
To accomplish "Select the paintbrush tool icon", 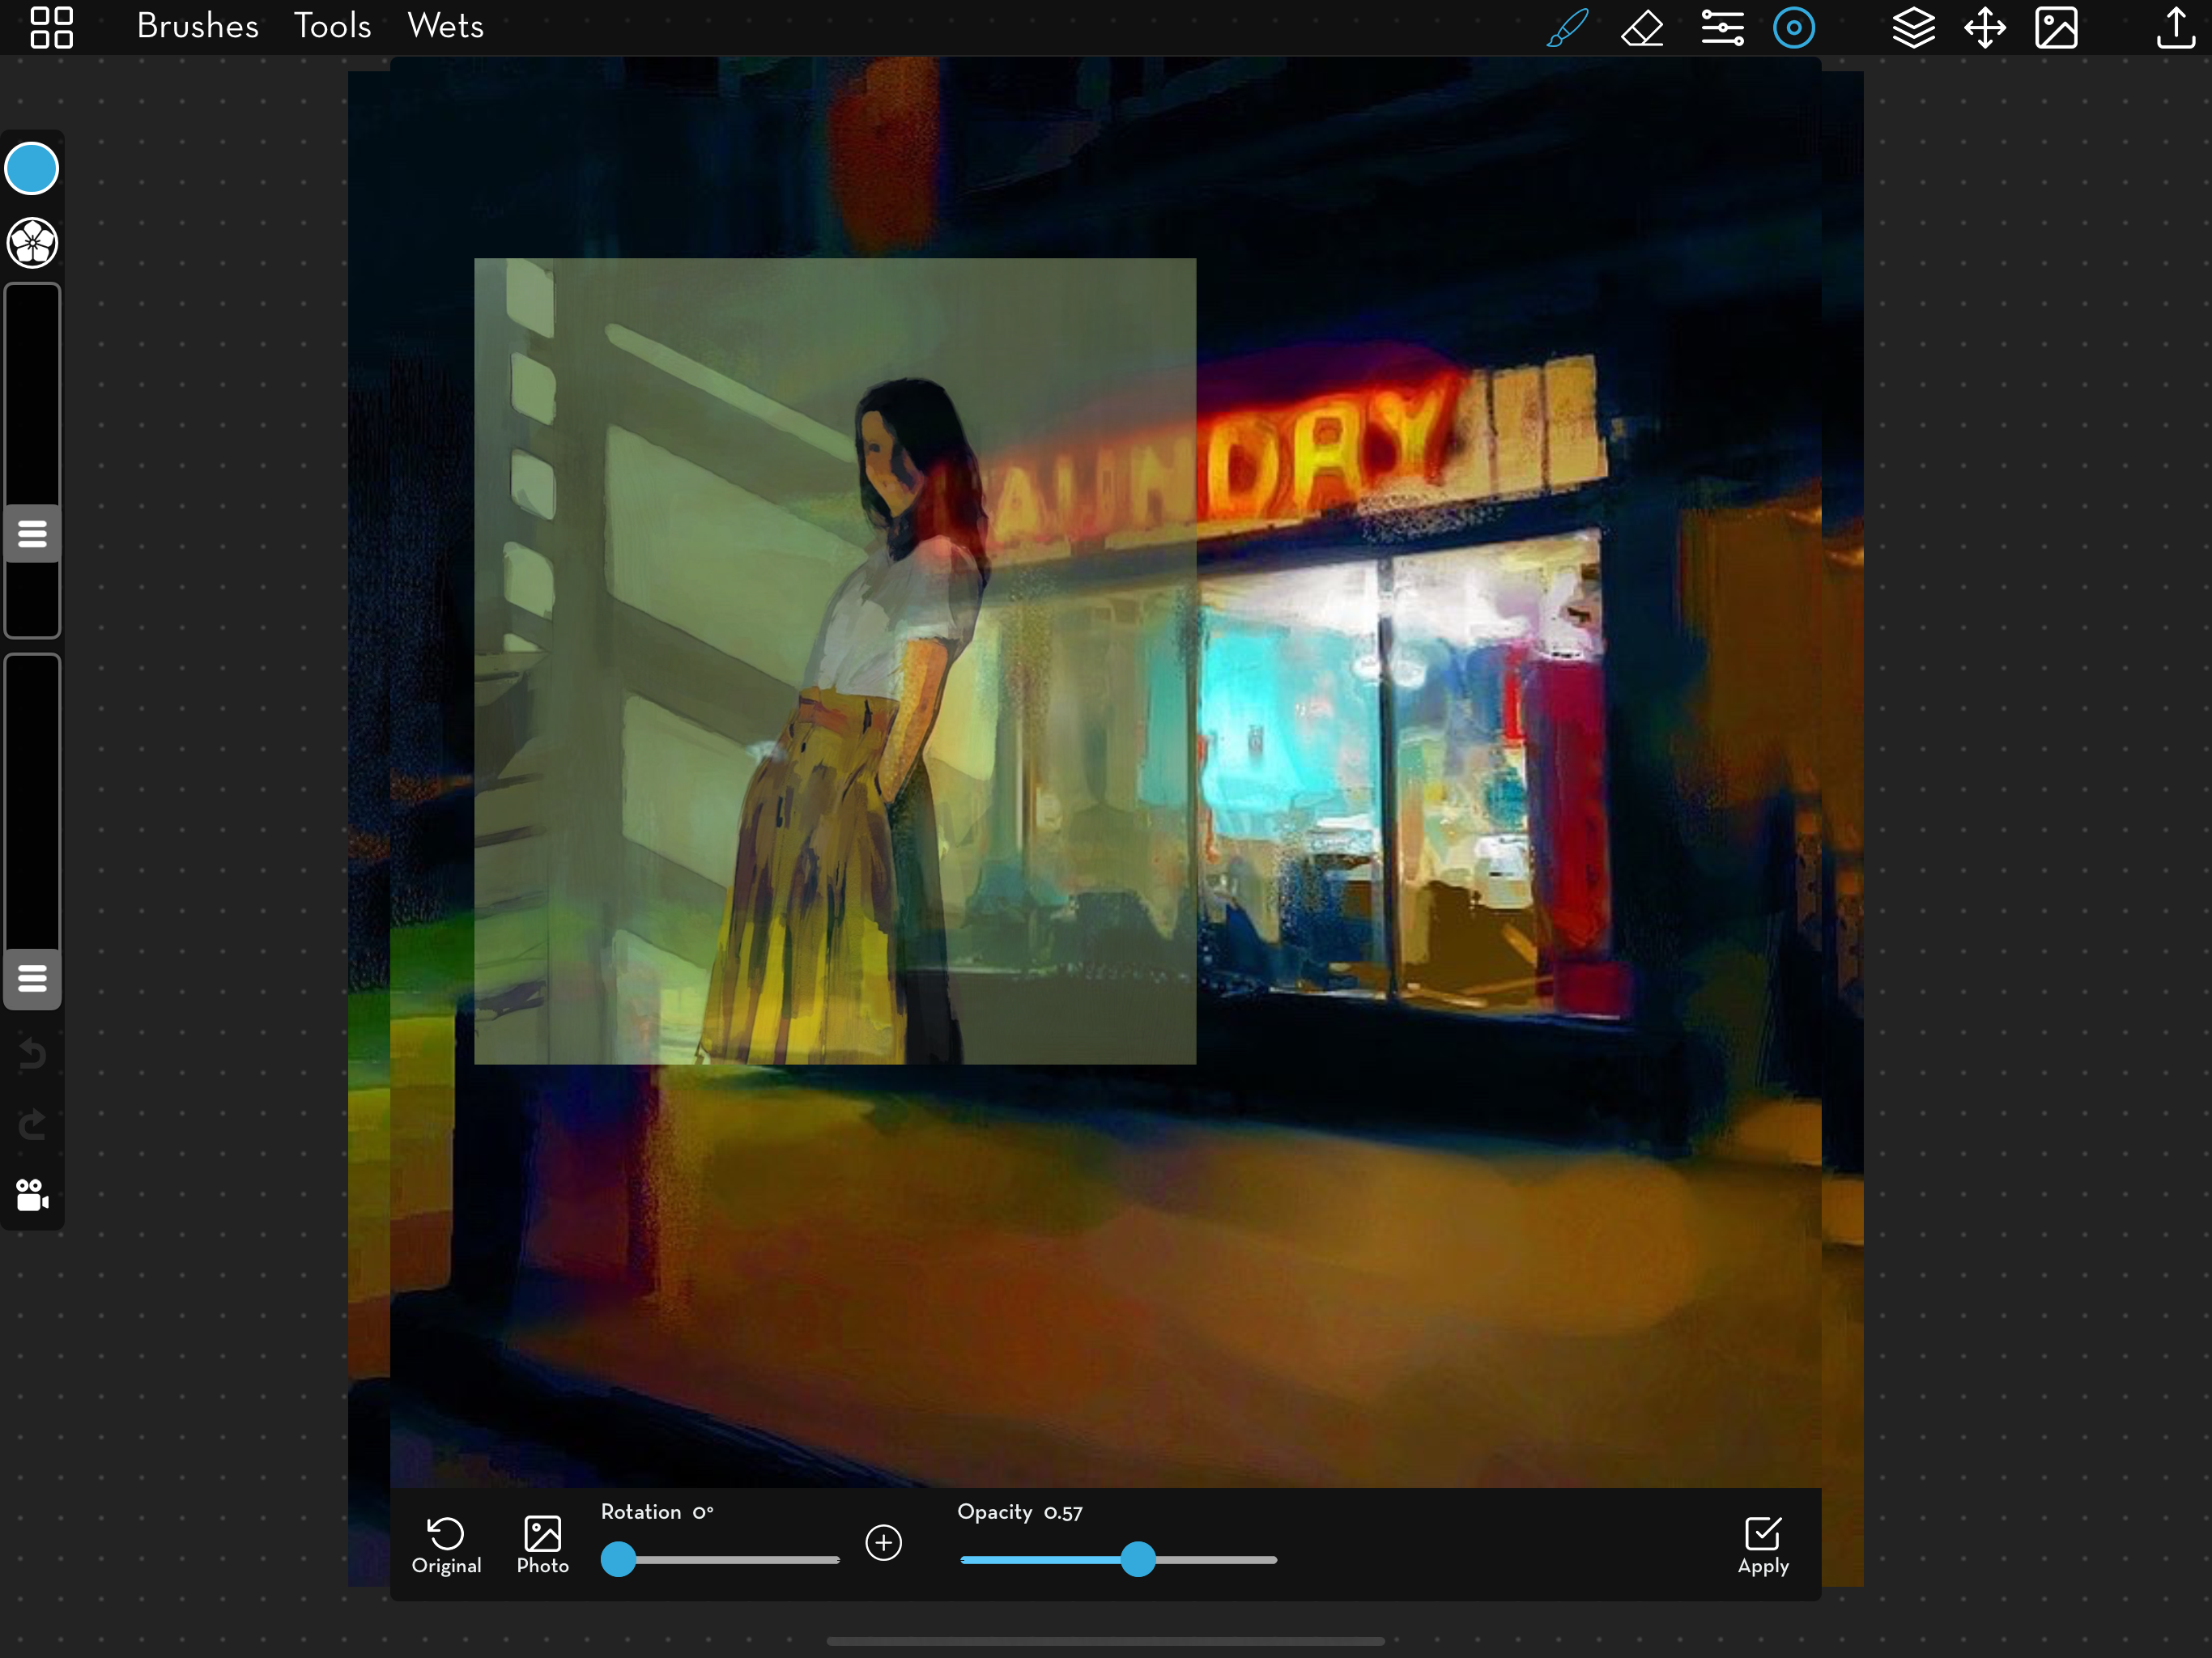I will (x=1567, y=27).
